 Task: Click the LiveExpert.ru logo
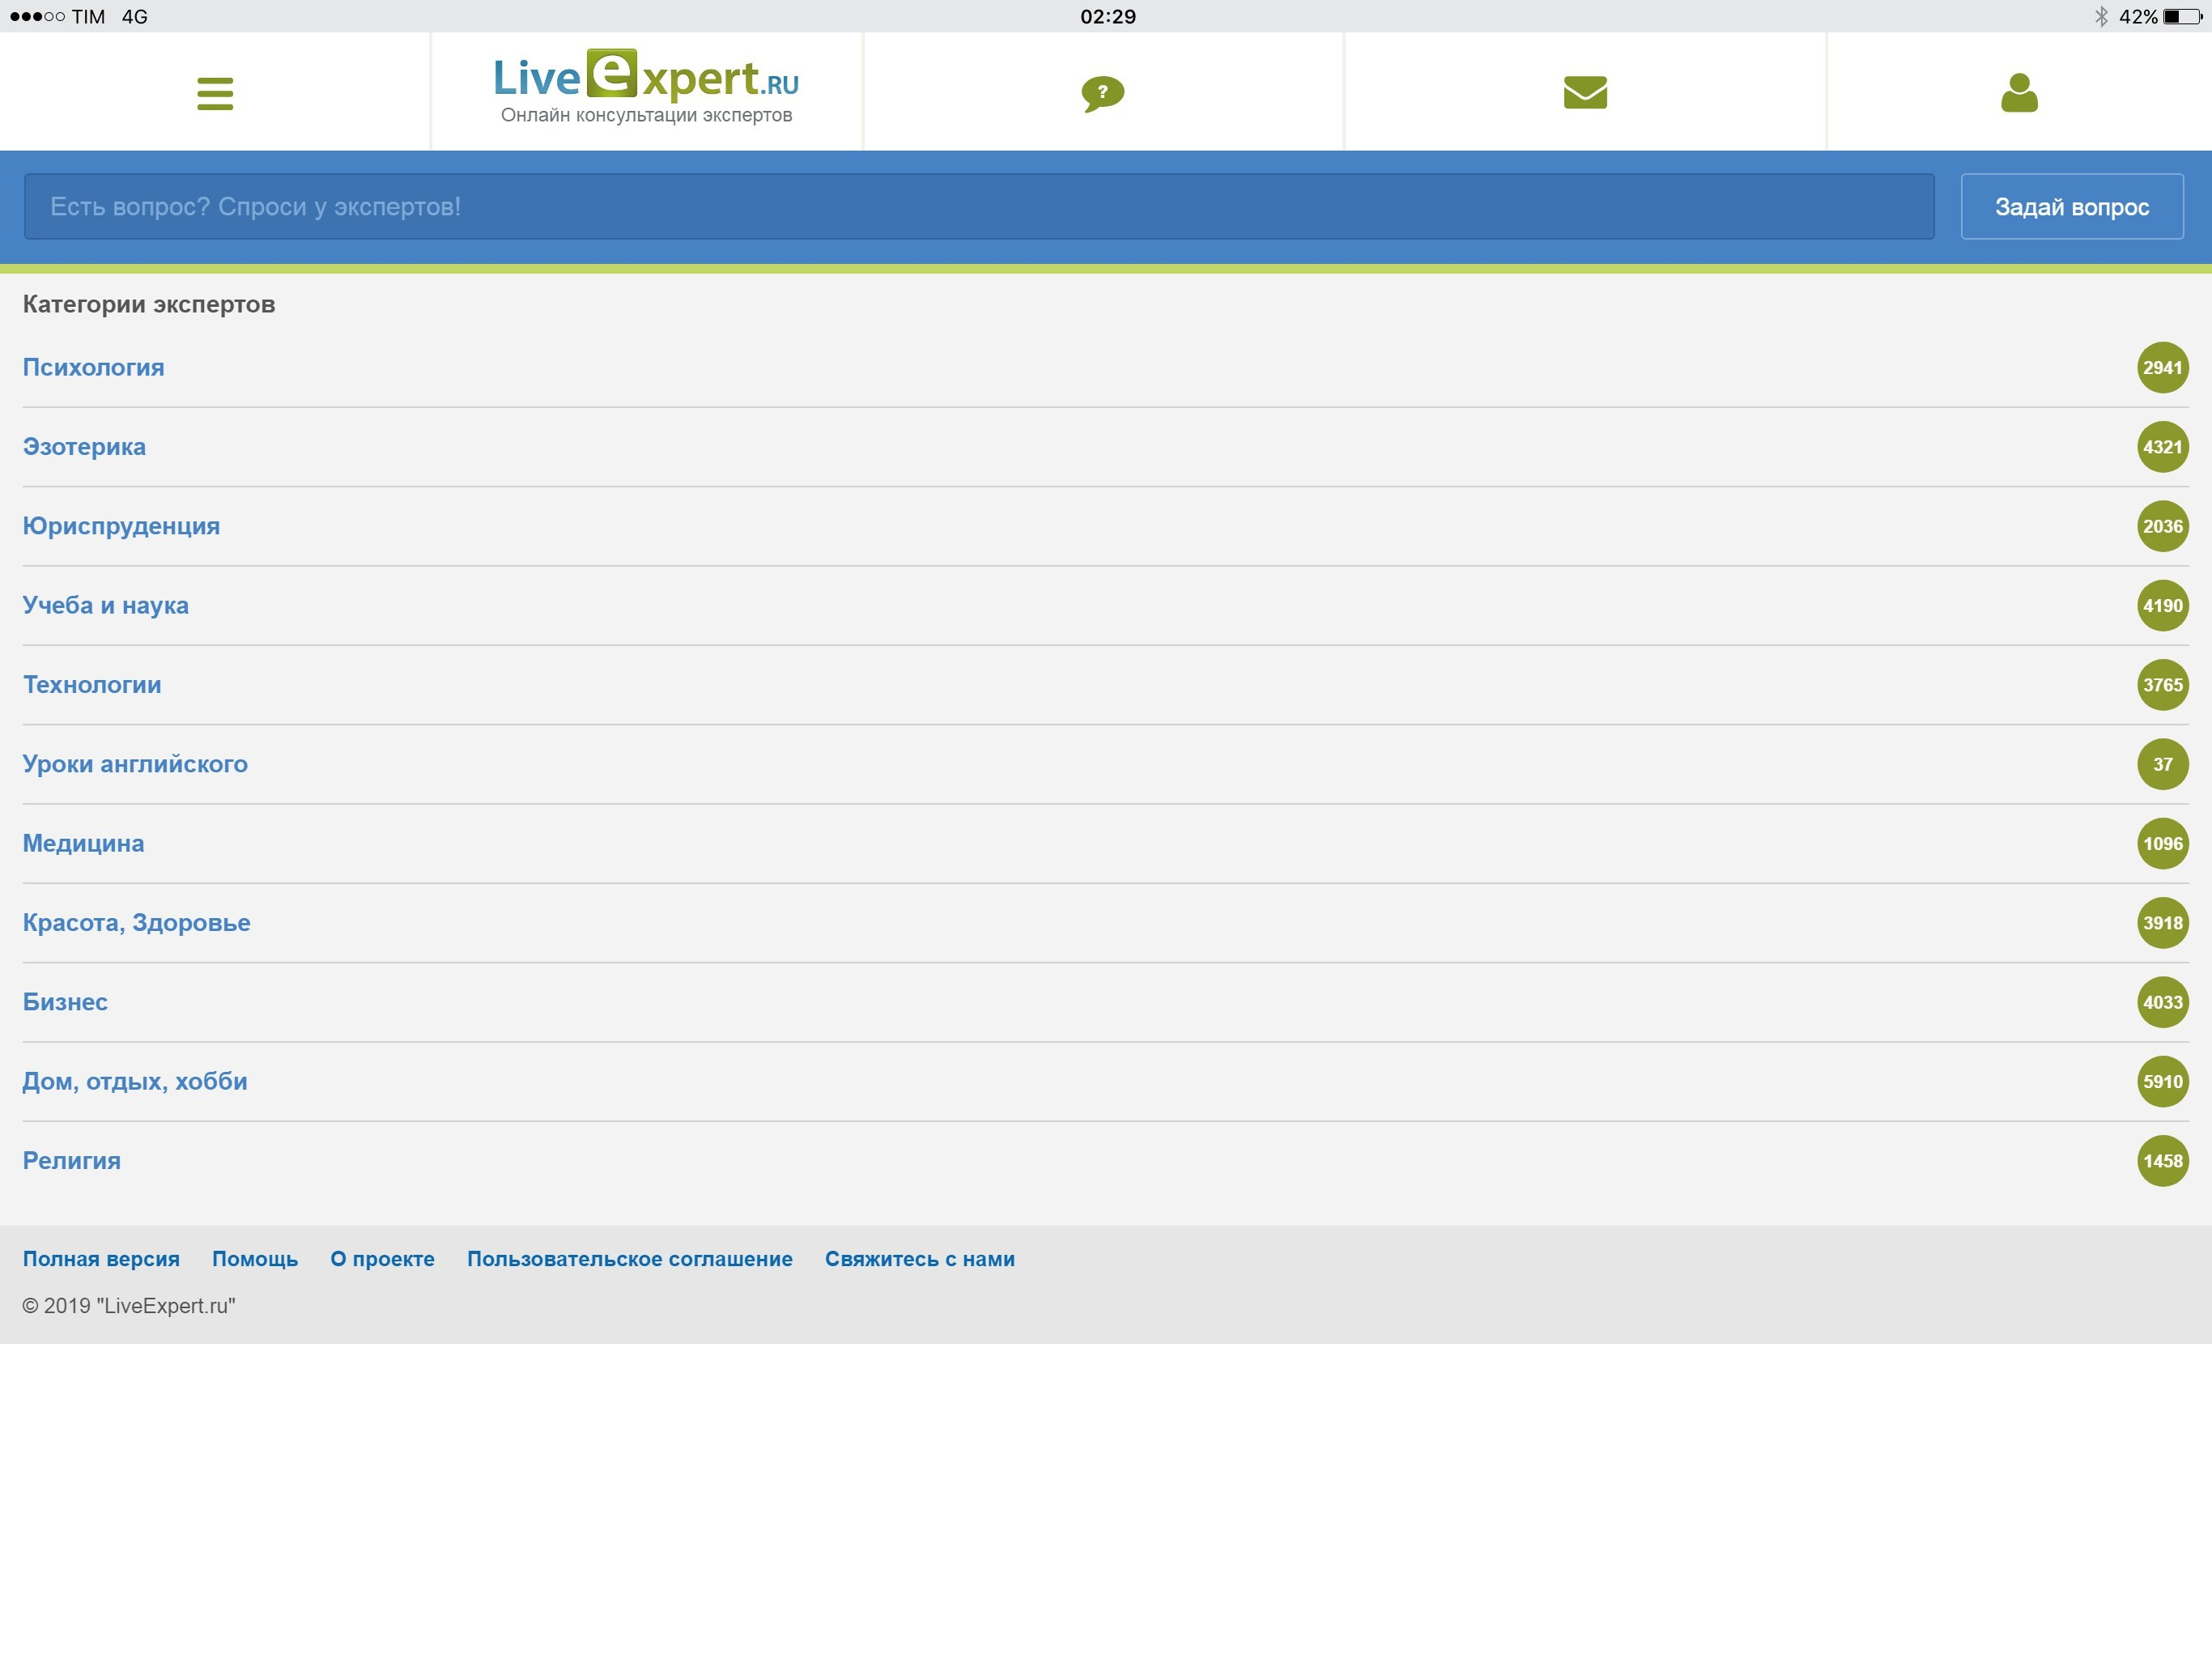pyautogui.click(x=646, y=87)
